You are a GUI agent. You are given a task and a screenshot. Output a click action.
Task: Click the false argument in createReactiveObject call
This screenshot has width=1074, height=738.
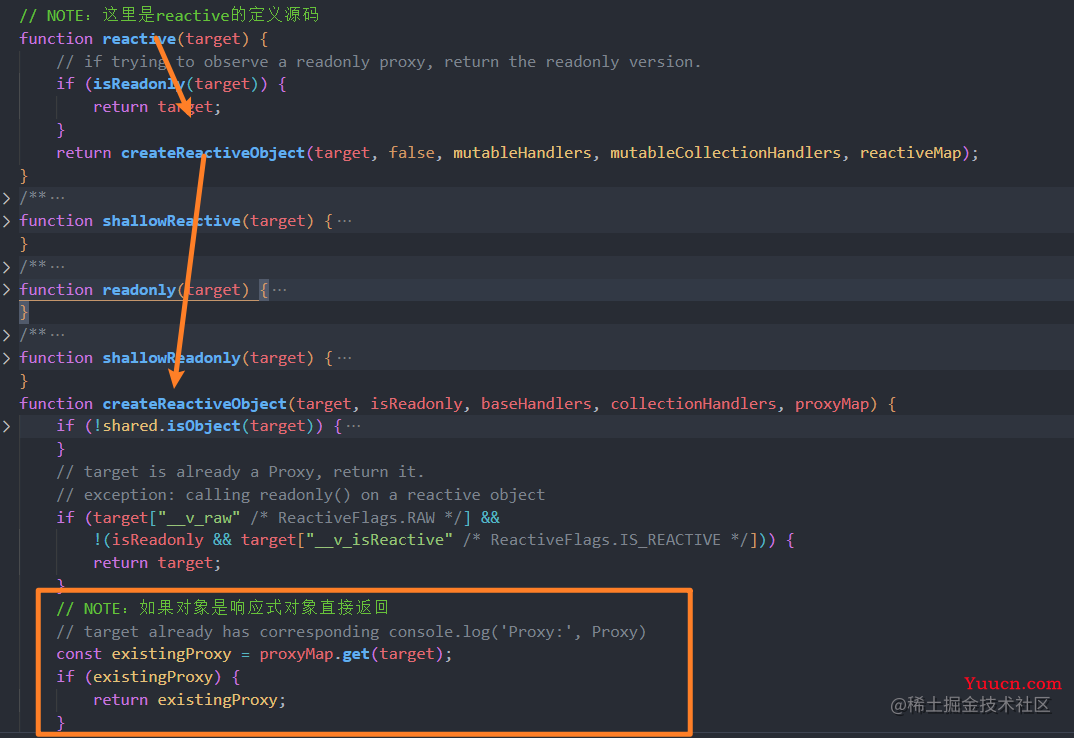tap(412, 152)
